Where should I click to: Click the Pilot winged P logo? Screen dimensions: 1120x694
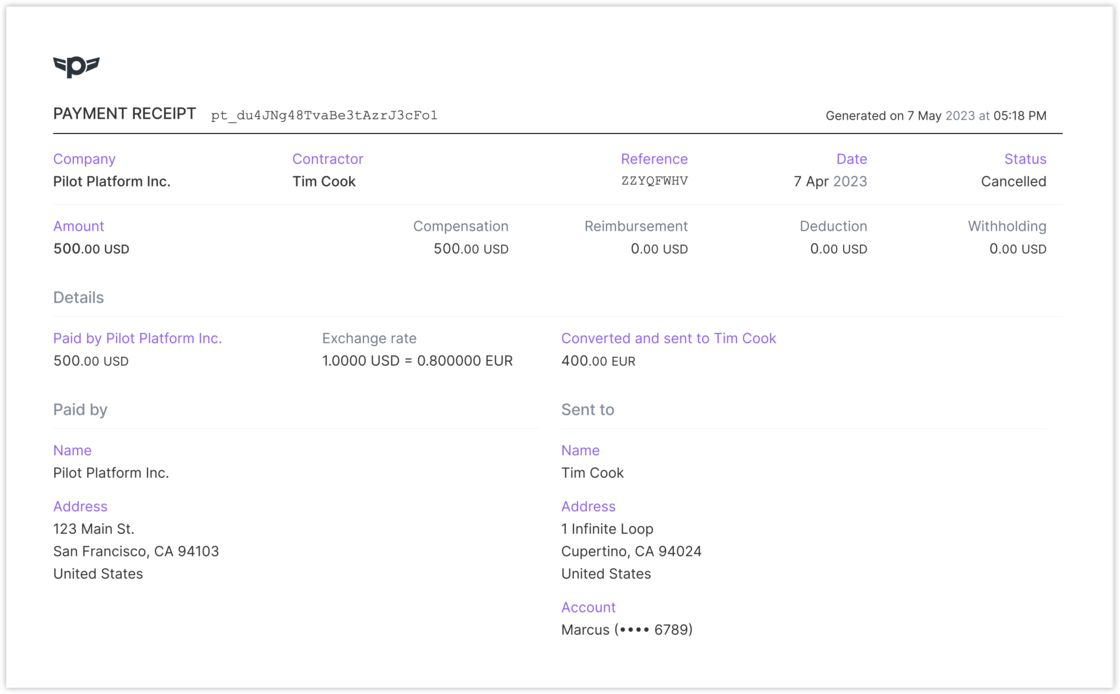[76, 66]
